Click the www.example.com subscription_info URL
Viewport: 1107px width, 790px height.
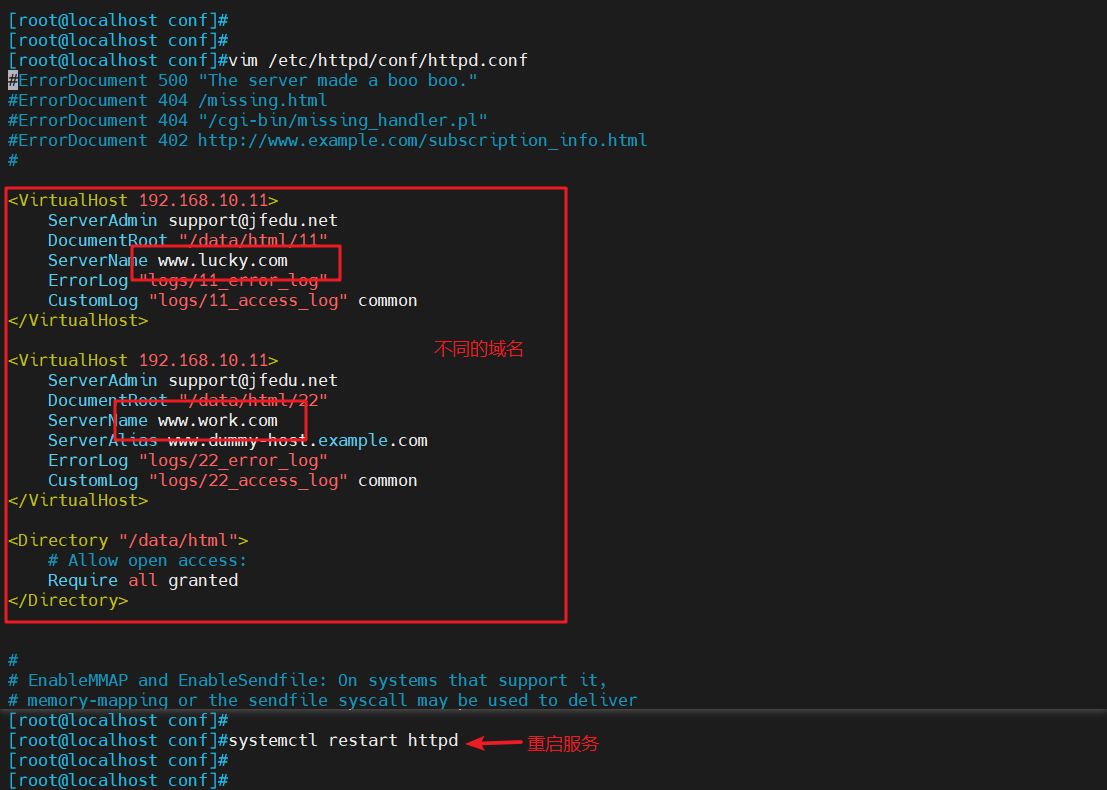coord(422,140)
